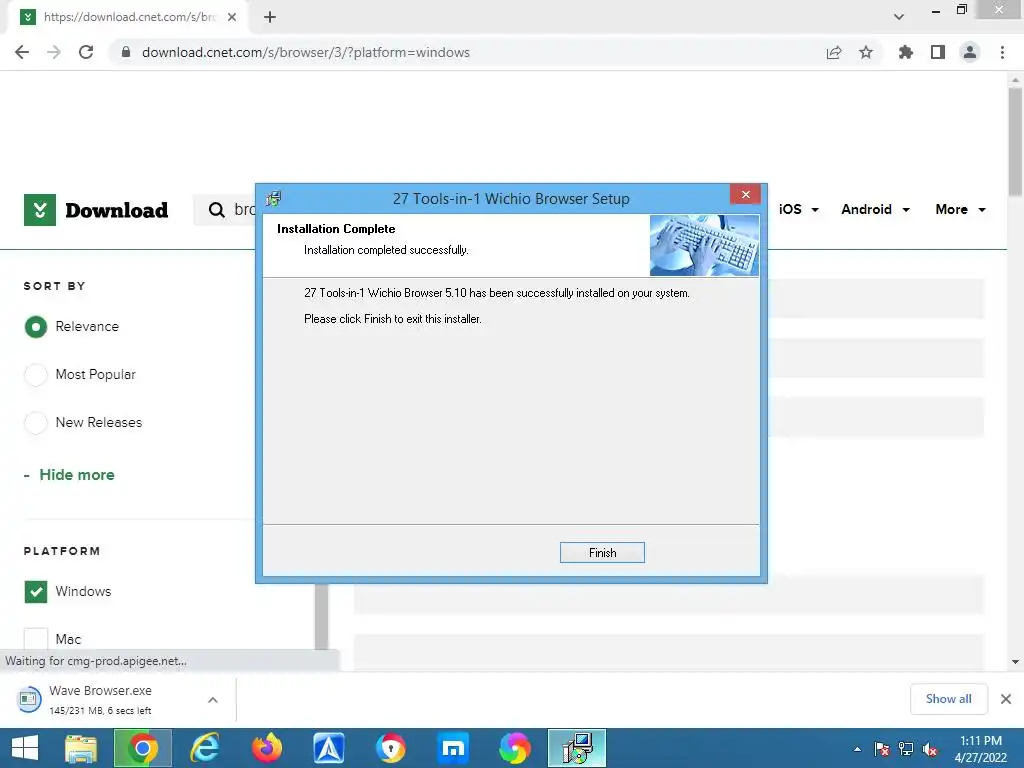Share this page using the share icon

[x=833, y=52]
